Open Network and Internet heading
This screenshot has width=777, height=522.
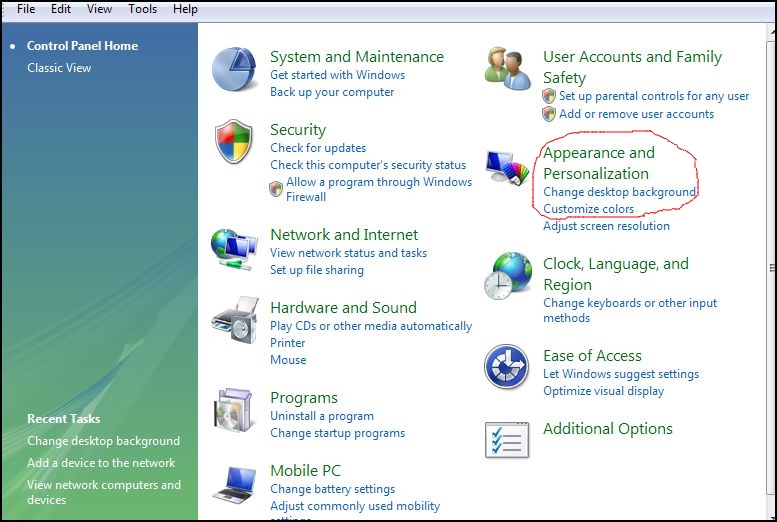(344, 234)
